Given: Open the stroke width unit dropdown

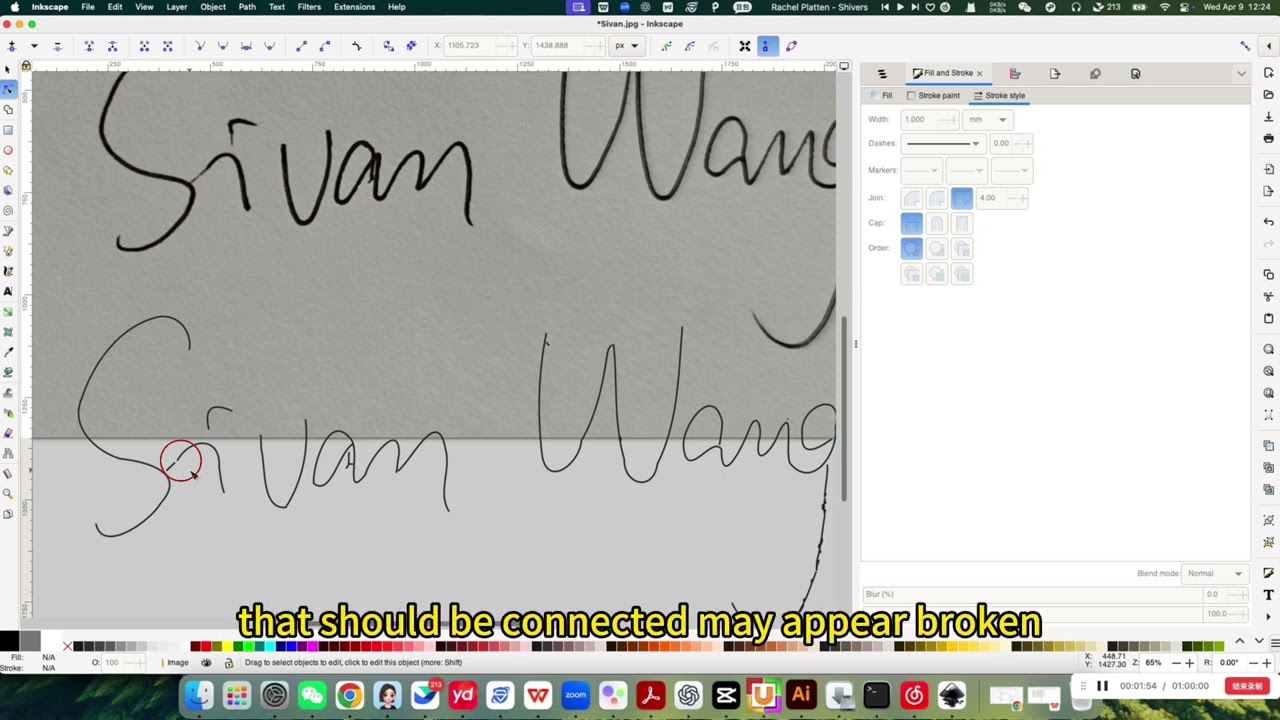Looking at the screenshot, I should tap(989, 119).
